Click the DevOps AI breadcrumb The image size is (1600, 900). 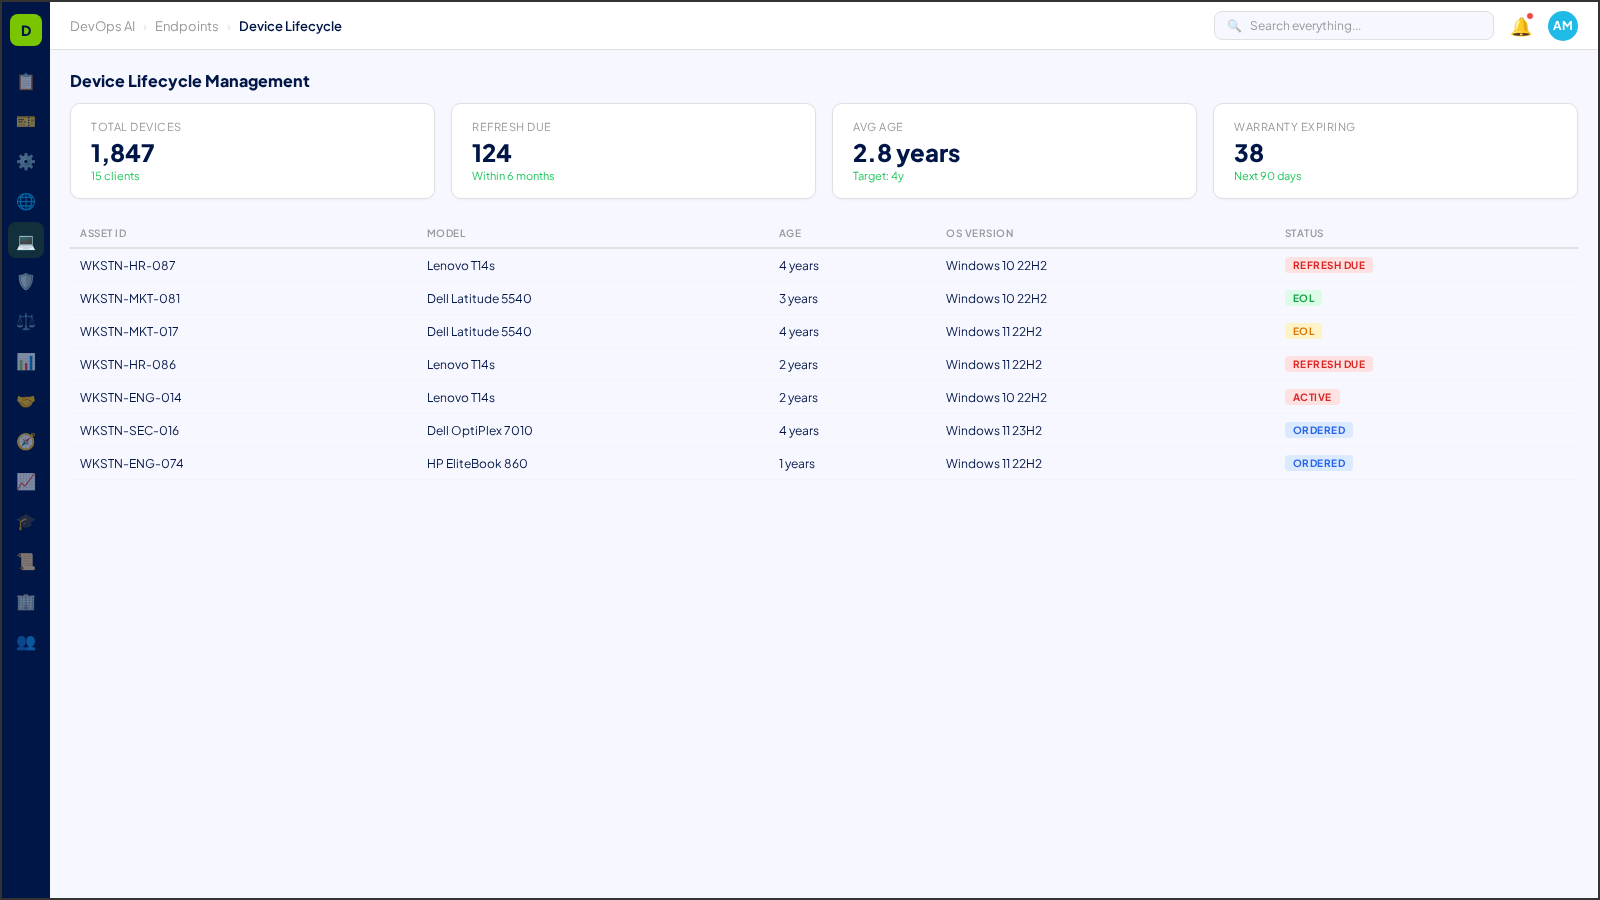click(102, 26)
